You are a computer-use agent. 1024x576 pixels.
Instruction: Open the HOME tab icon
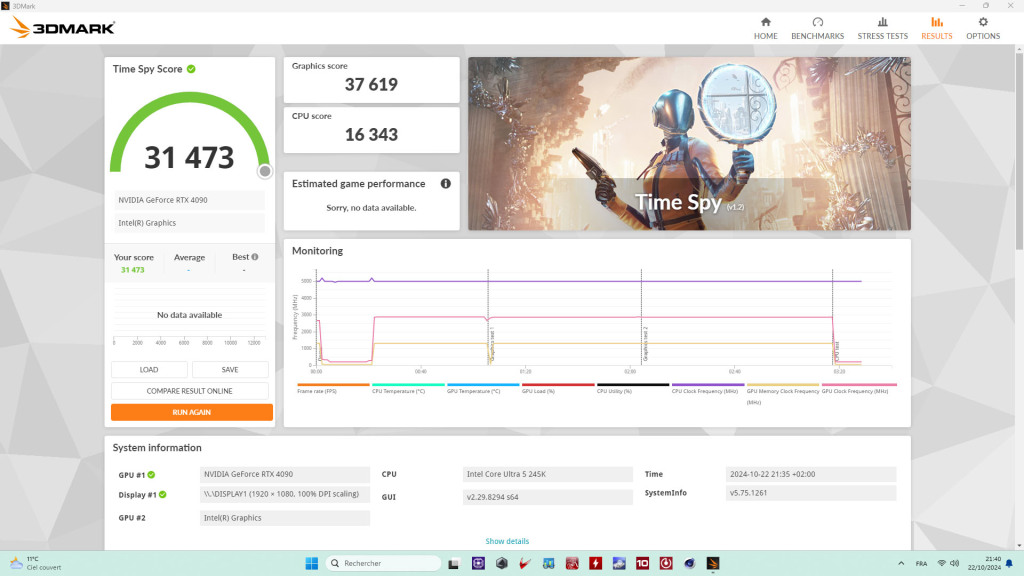point(765,22)
